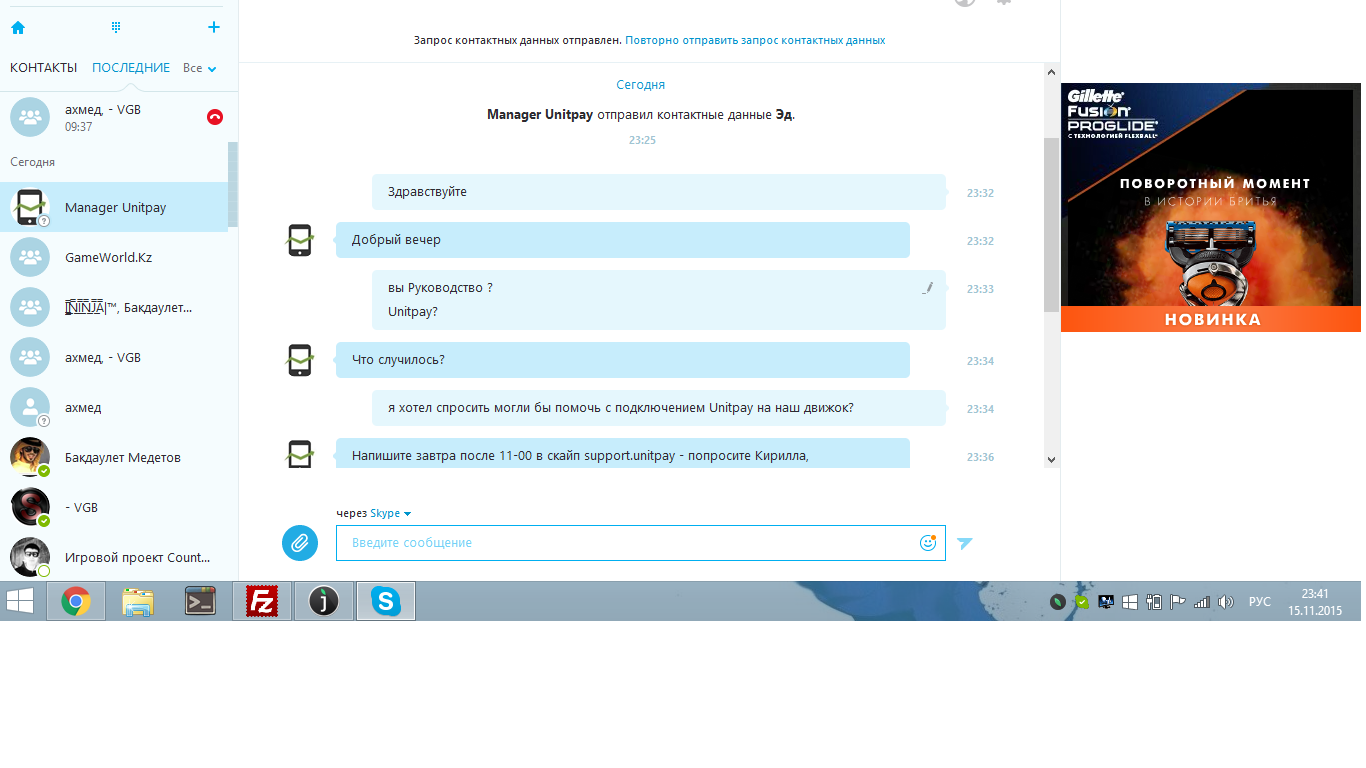Viewport: 1366px width, 768px height.
Task: Switch to the КОНТАКТЫ tab
Action: pyautogui.click(x=43, y=68)
